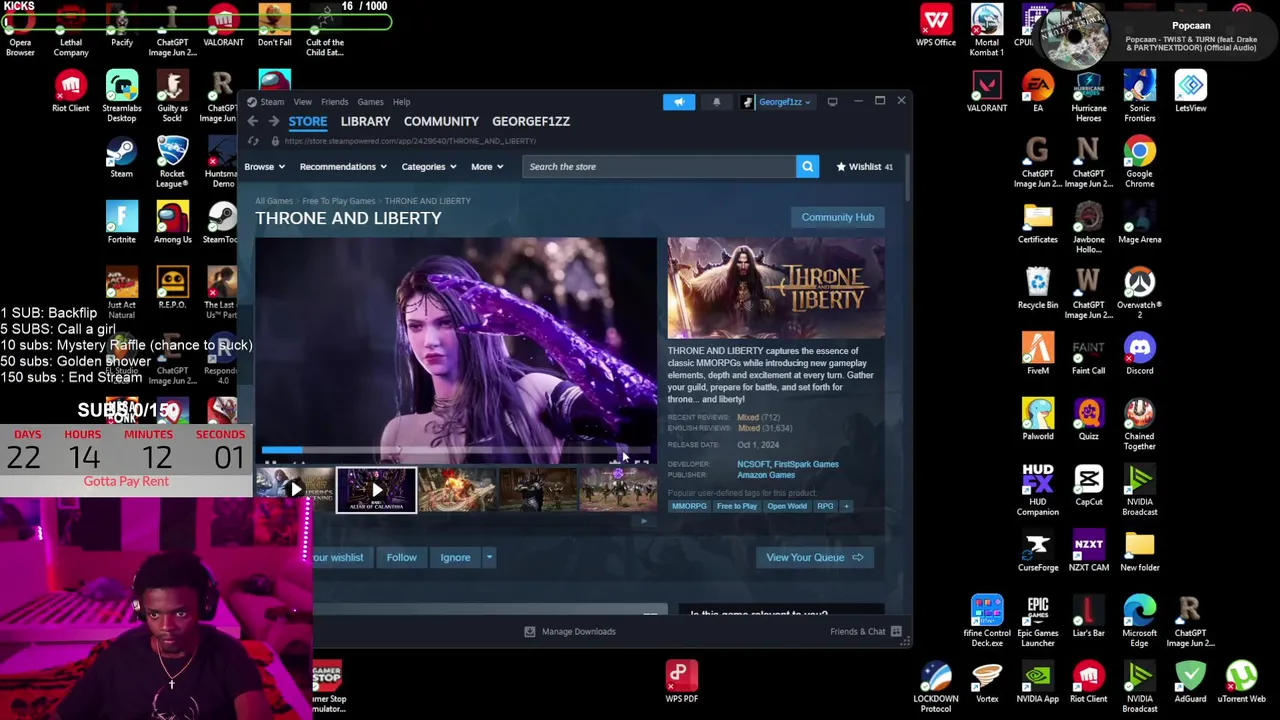Image resolution: width=1280 pixels, height=720 pixels.
Task: Click the trailer video progress bar
Action: tap(455, 451)
